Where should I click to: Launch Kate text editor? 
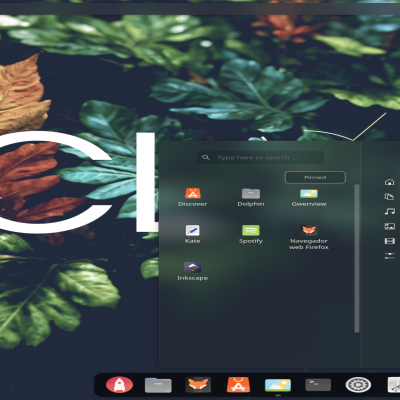193,234
